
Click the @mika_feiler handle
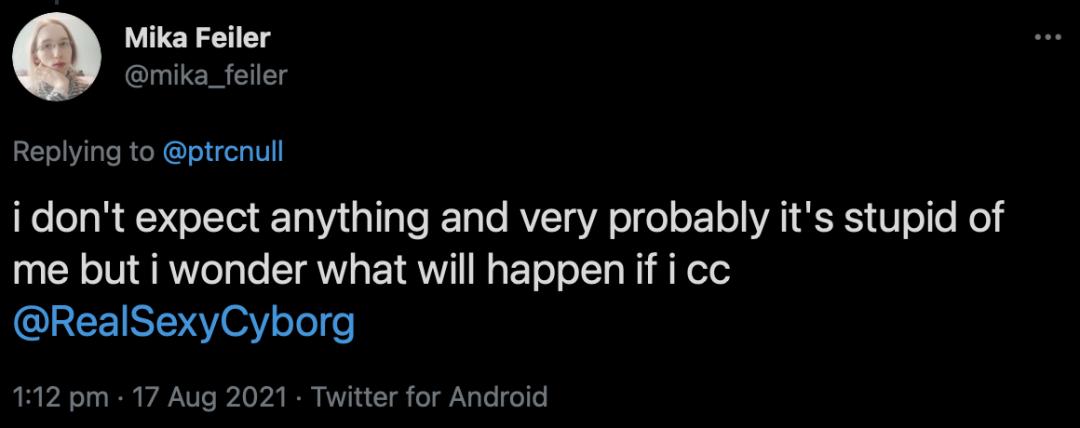(205, 73)
